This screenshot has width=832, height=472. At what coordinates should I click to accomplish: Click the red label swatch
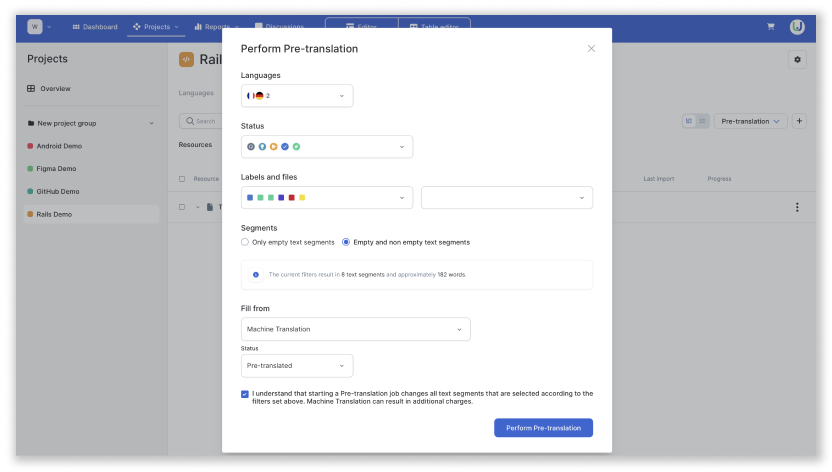point(291,198)
